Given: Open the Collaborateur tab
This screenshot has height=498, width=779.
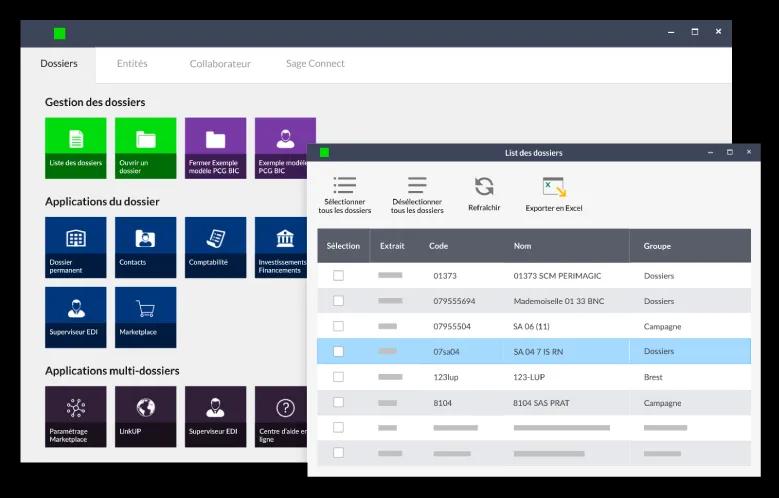Looking at the screenshot, I should 220,64.
